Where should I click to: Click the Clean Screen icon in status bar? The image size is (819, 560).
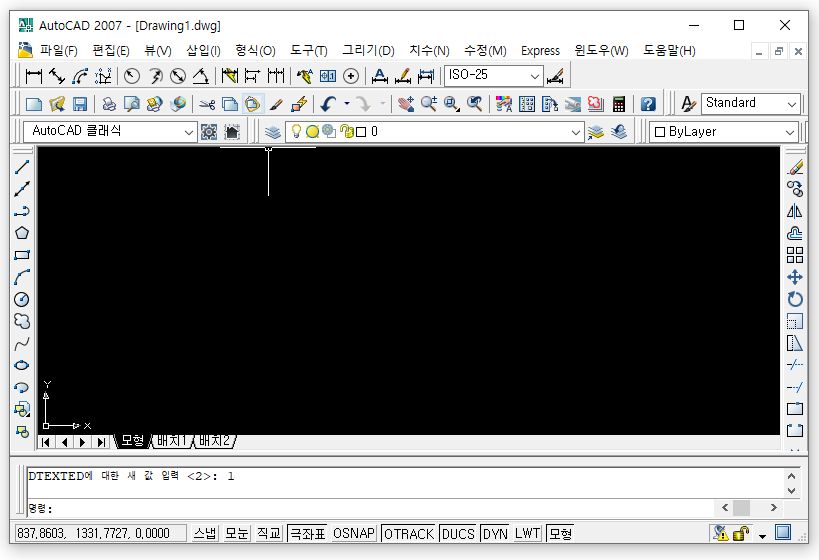pyautogui.click(x=782, y=532)
